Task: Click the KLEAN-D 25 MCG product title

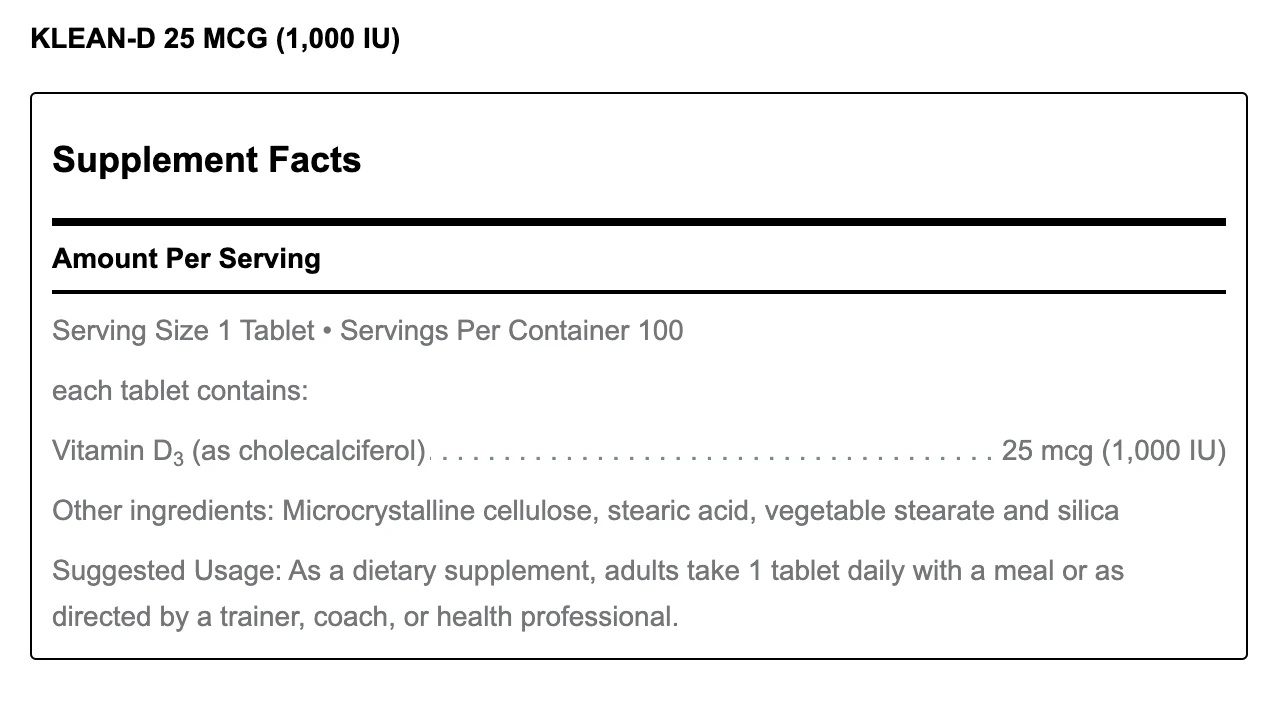Action: pos(215,40)
